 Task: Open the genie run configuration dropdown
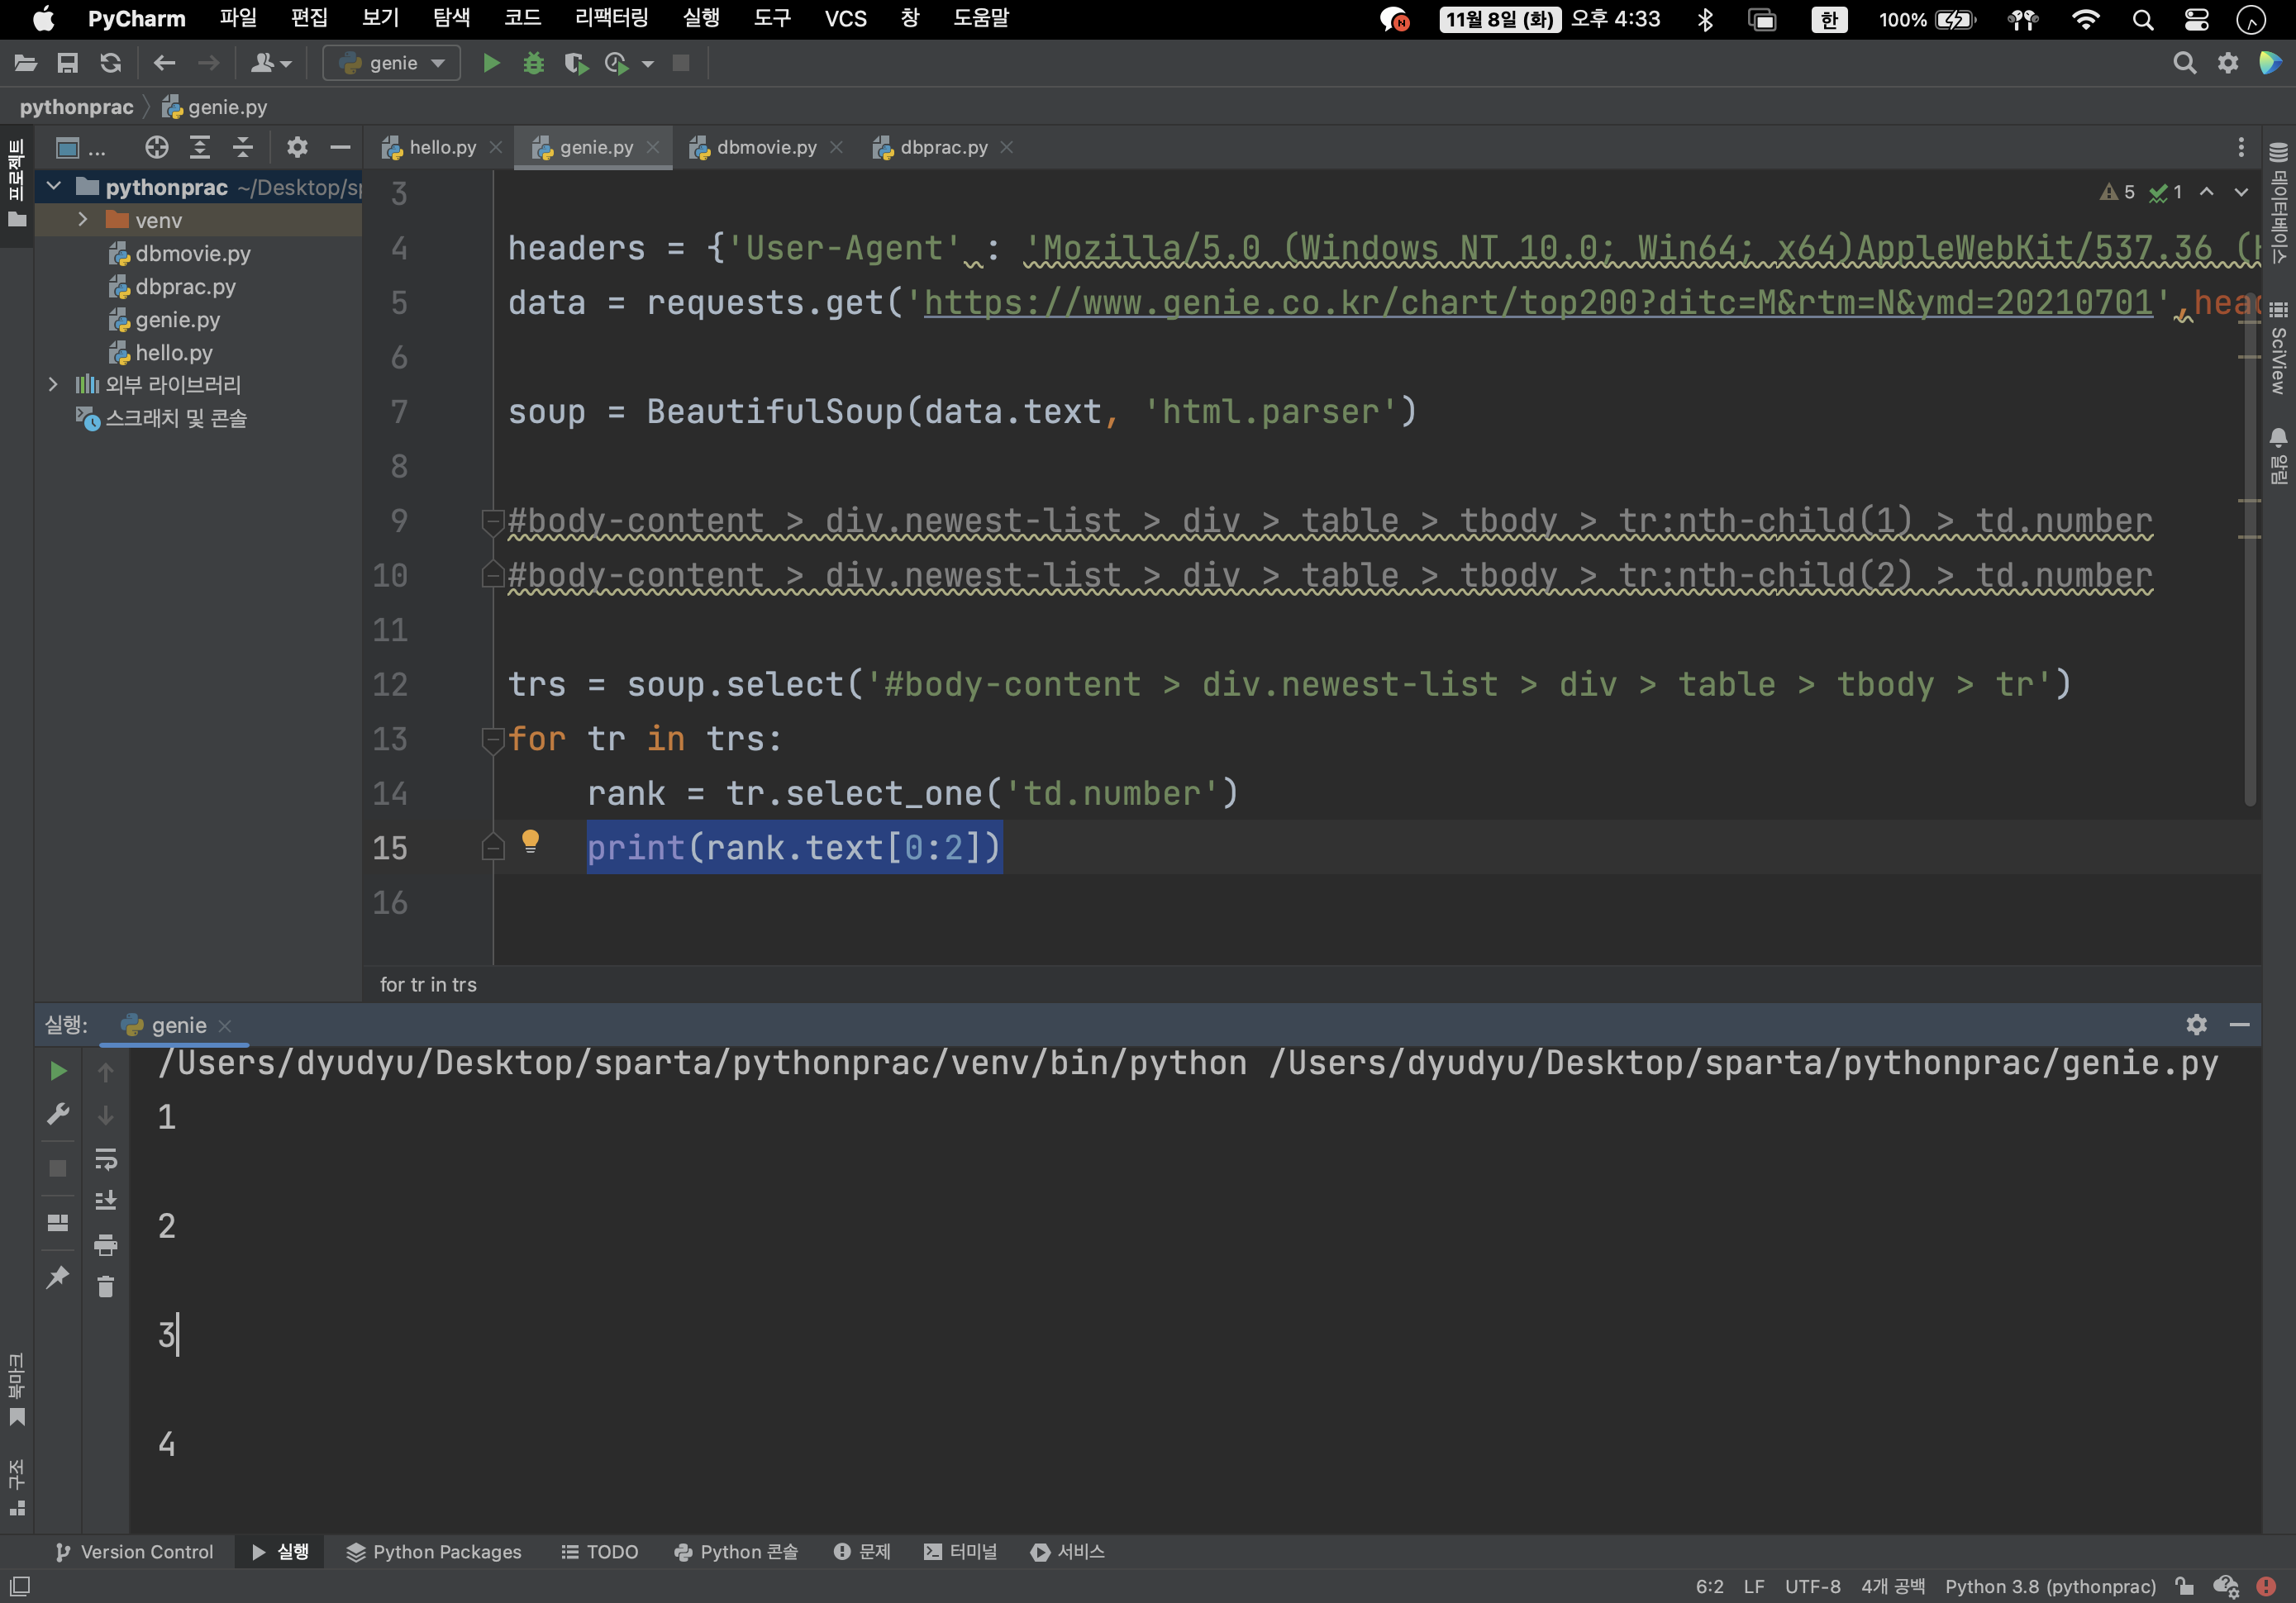(392, 64)
